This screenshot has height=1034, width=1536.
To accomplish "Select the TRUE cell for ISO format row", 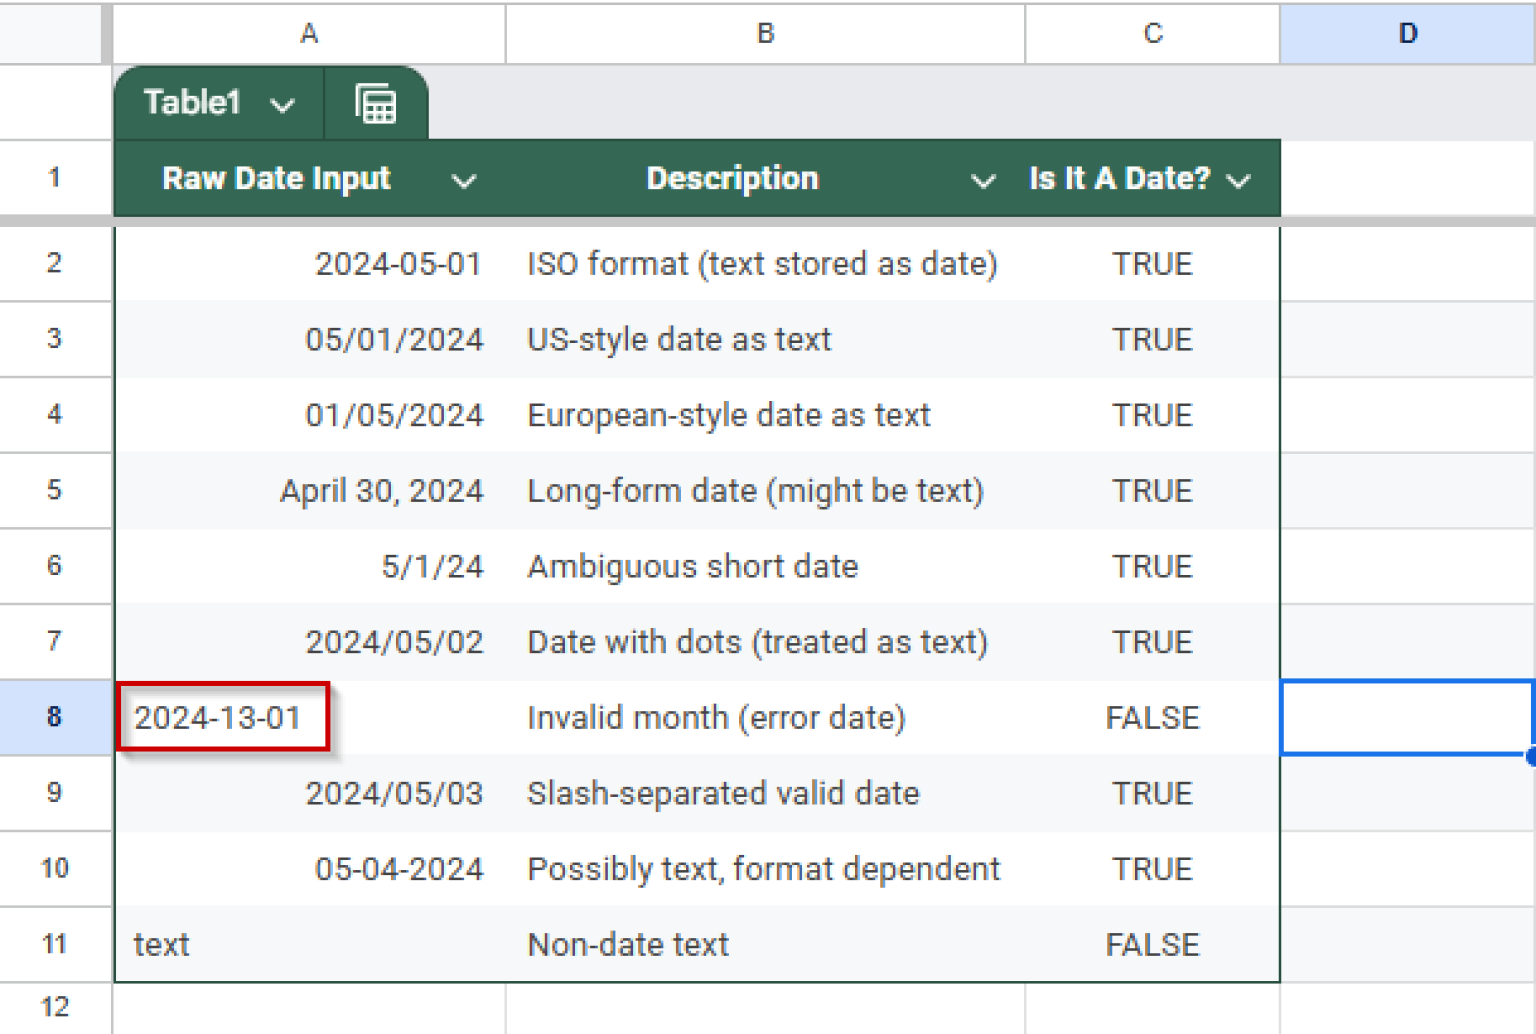I will point(1152,263).
